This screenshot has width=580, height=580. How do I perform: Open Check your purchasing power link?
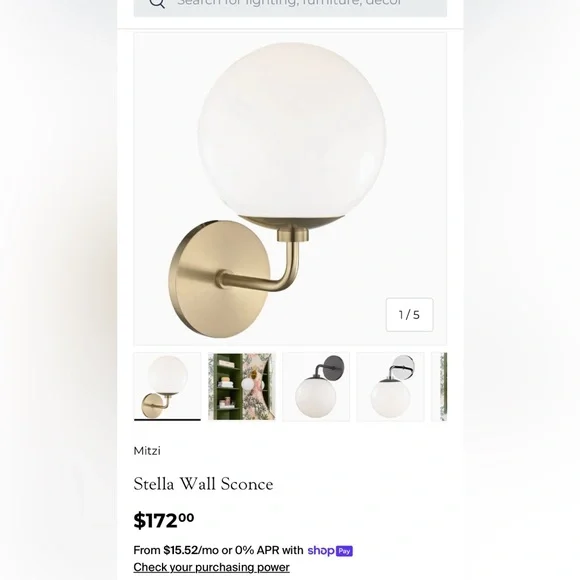click(x=211, y=567)
